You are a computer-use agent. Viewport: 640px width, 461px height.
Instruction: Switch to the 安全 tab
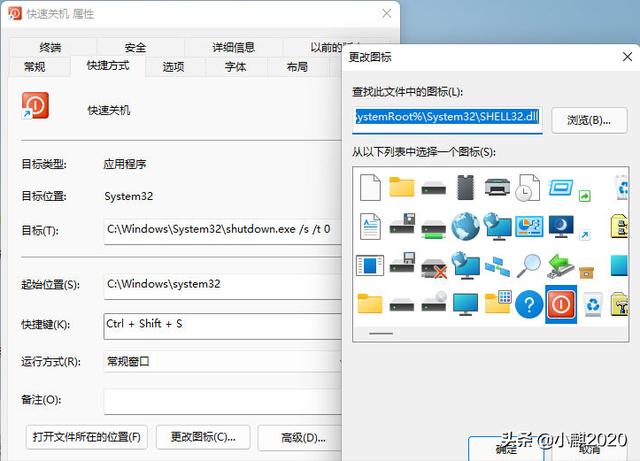coord(135,47)
